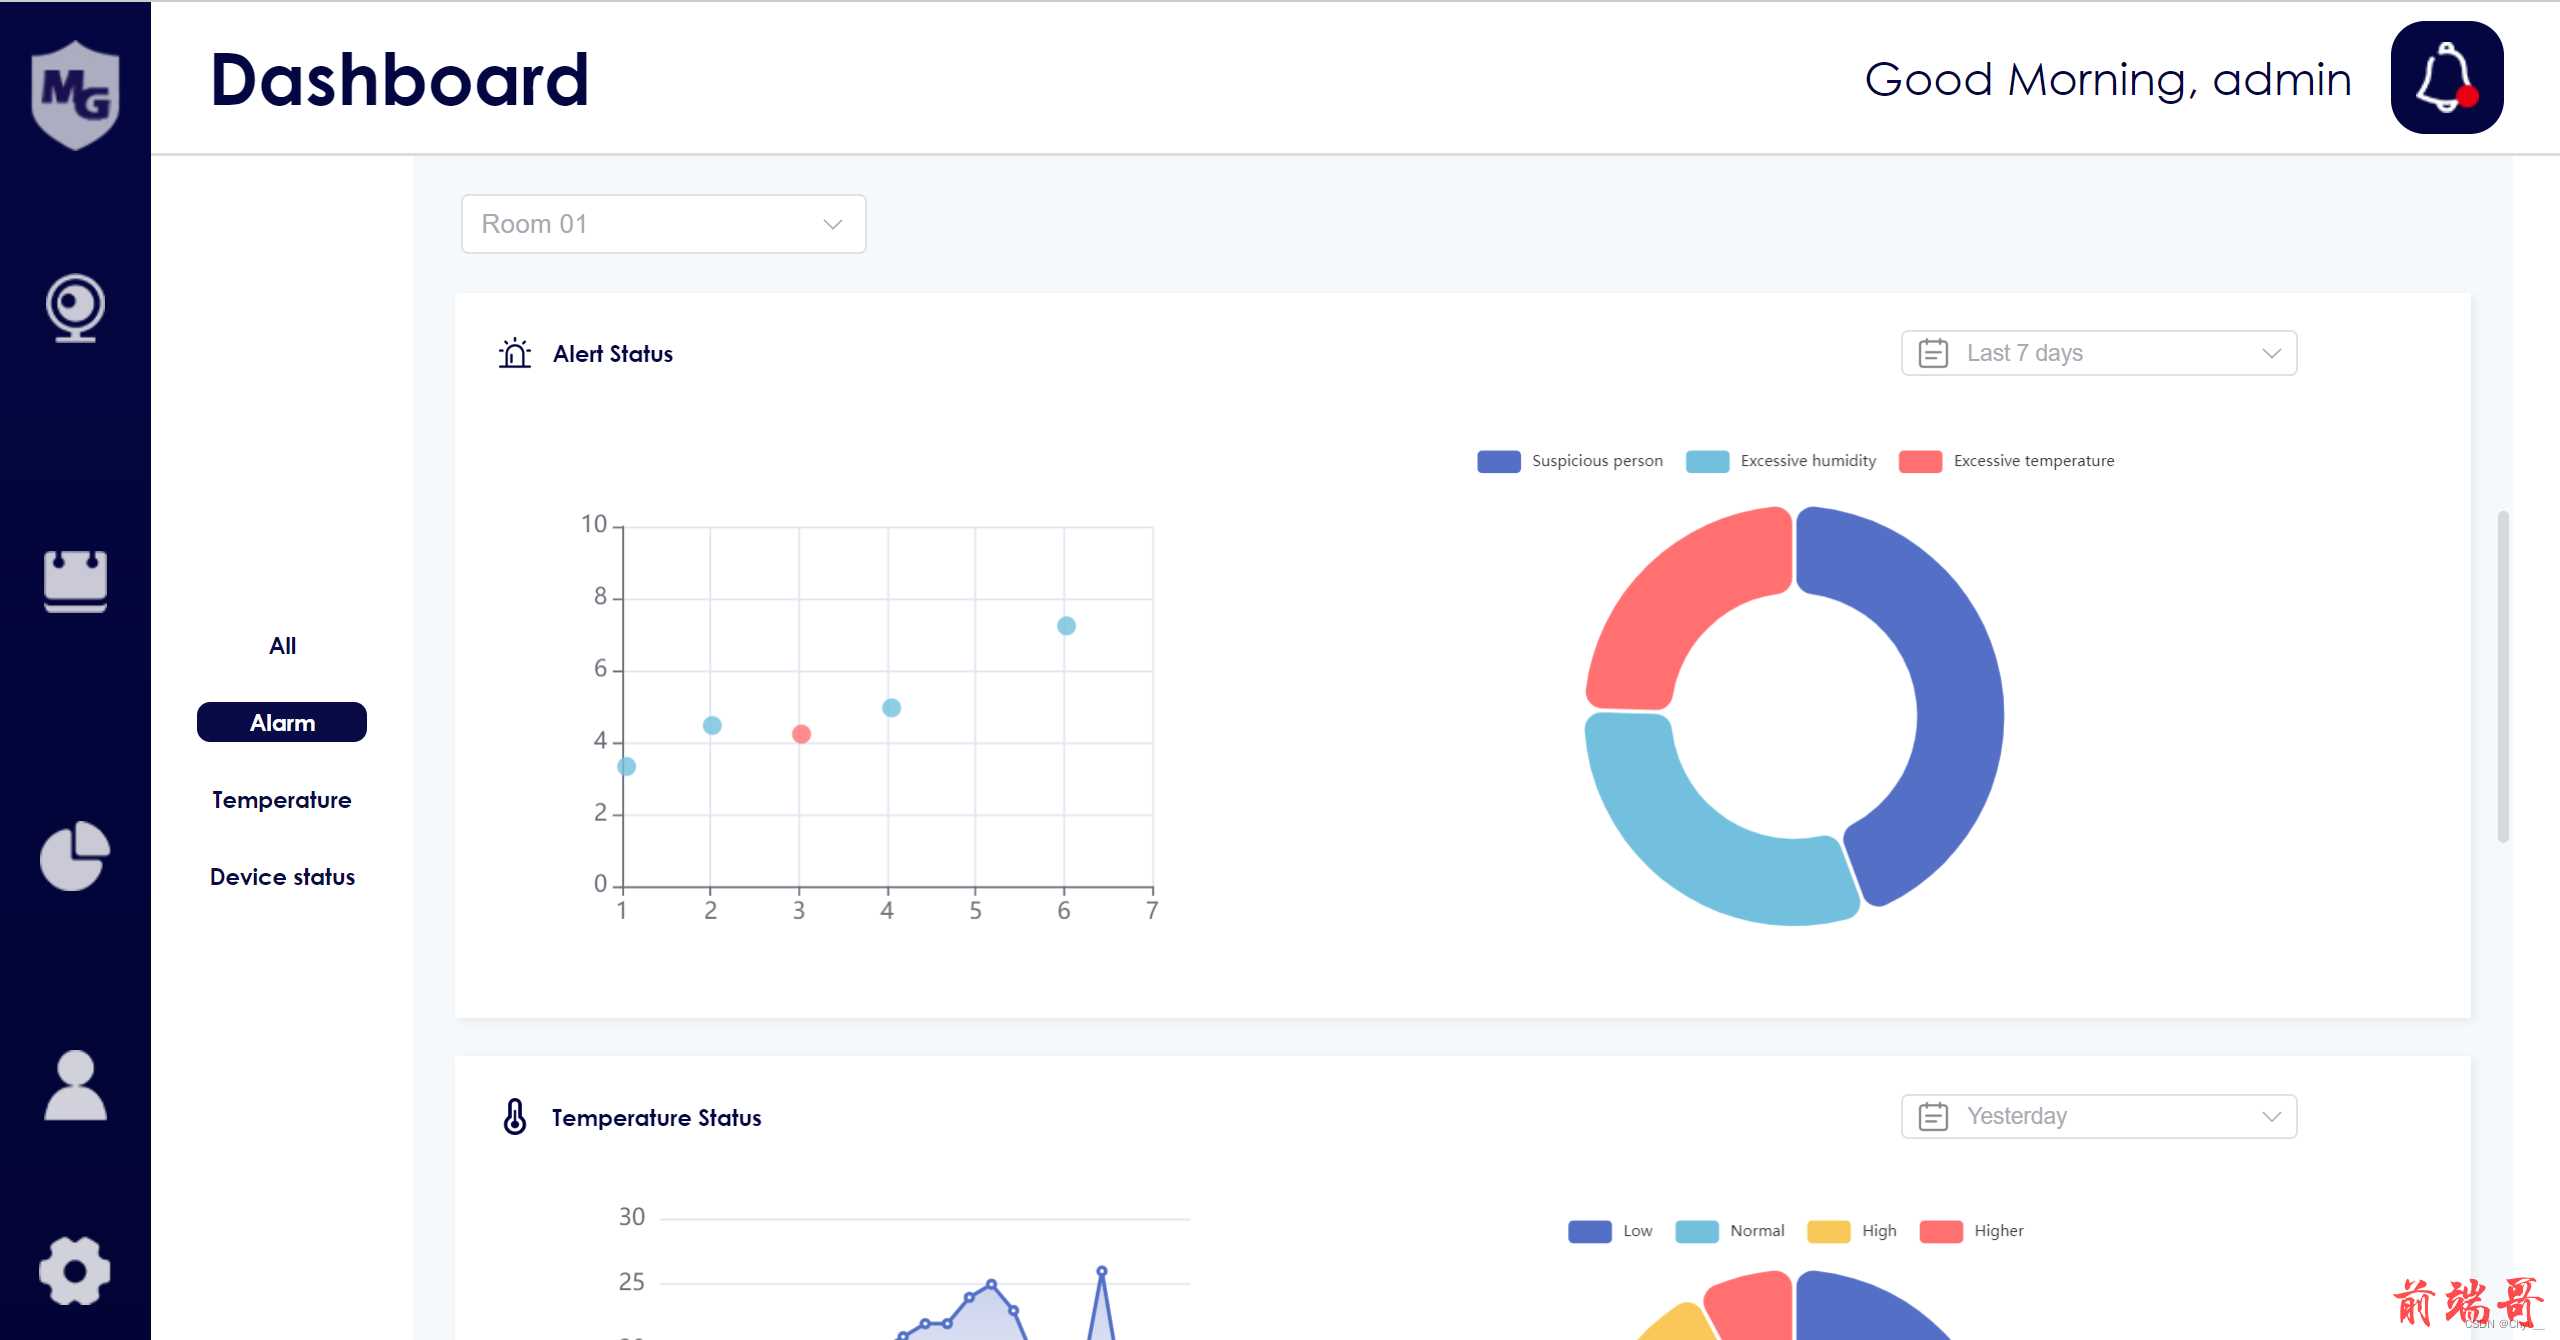The width and height of the screenshot is (2560, 1340).
Task: Select the Alarm filter tab
Action: tap(279, 722)
